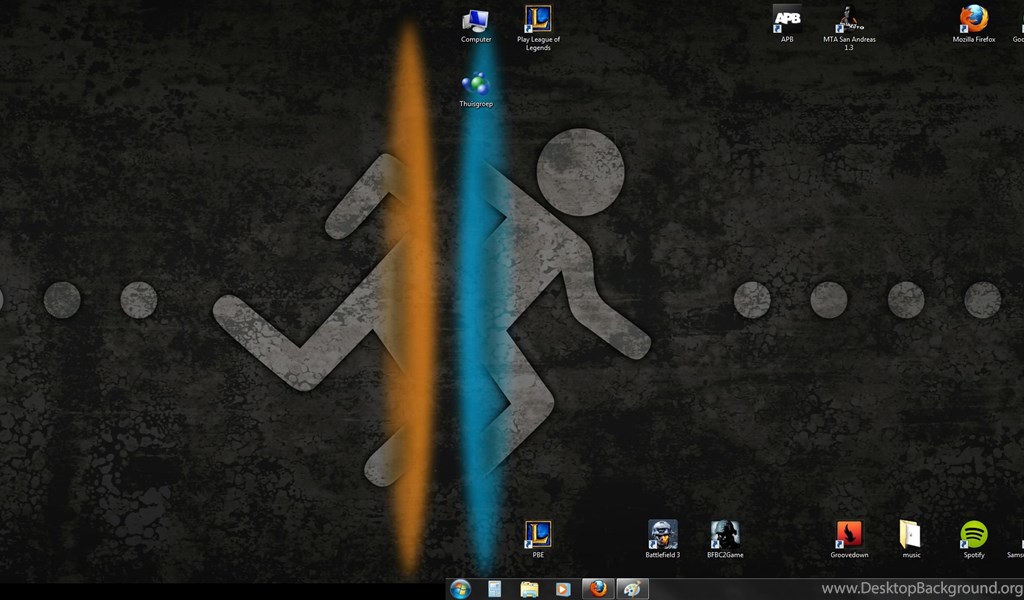The height and width of the screenshot is (600, 1024).
Task: Select the Groovedown shortcut icon
Action: [x=849, y=539]
